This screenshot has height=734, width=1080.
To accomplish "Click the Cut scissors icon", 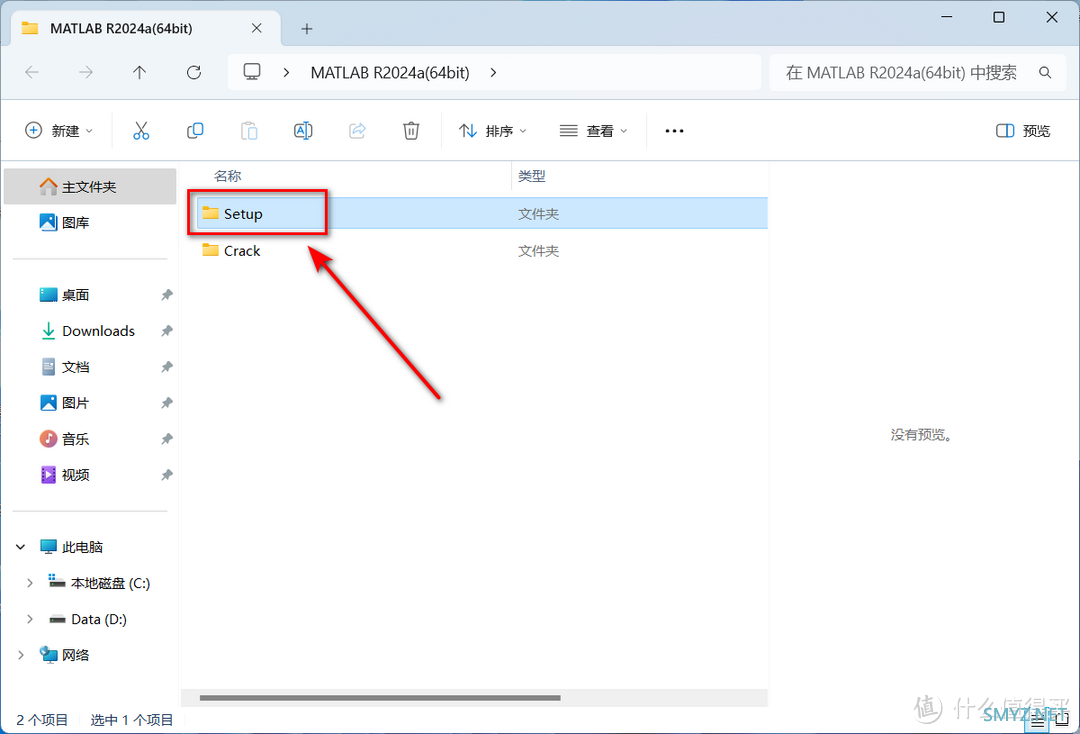I will (141, 131).
